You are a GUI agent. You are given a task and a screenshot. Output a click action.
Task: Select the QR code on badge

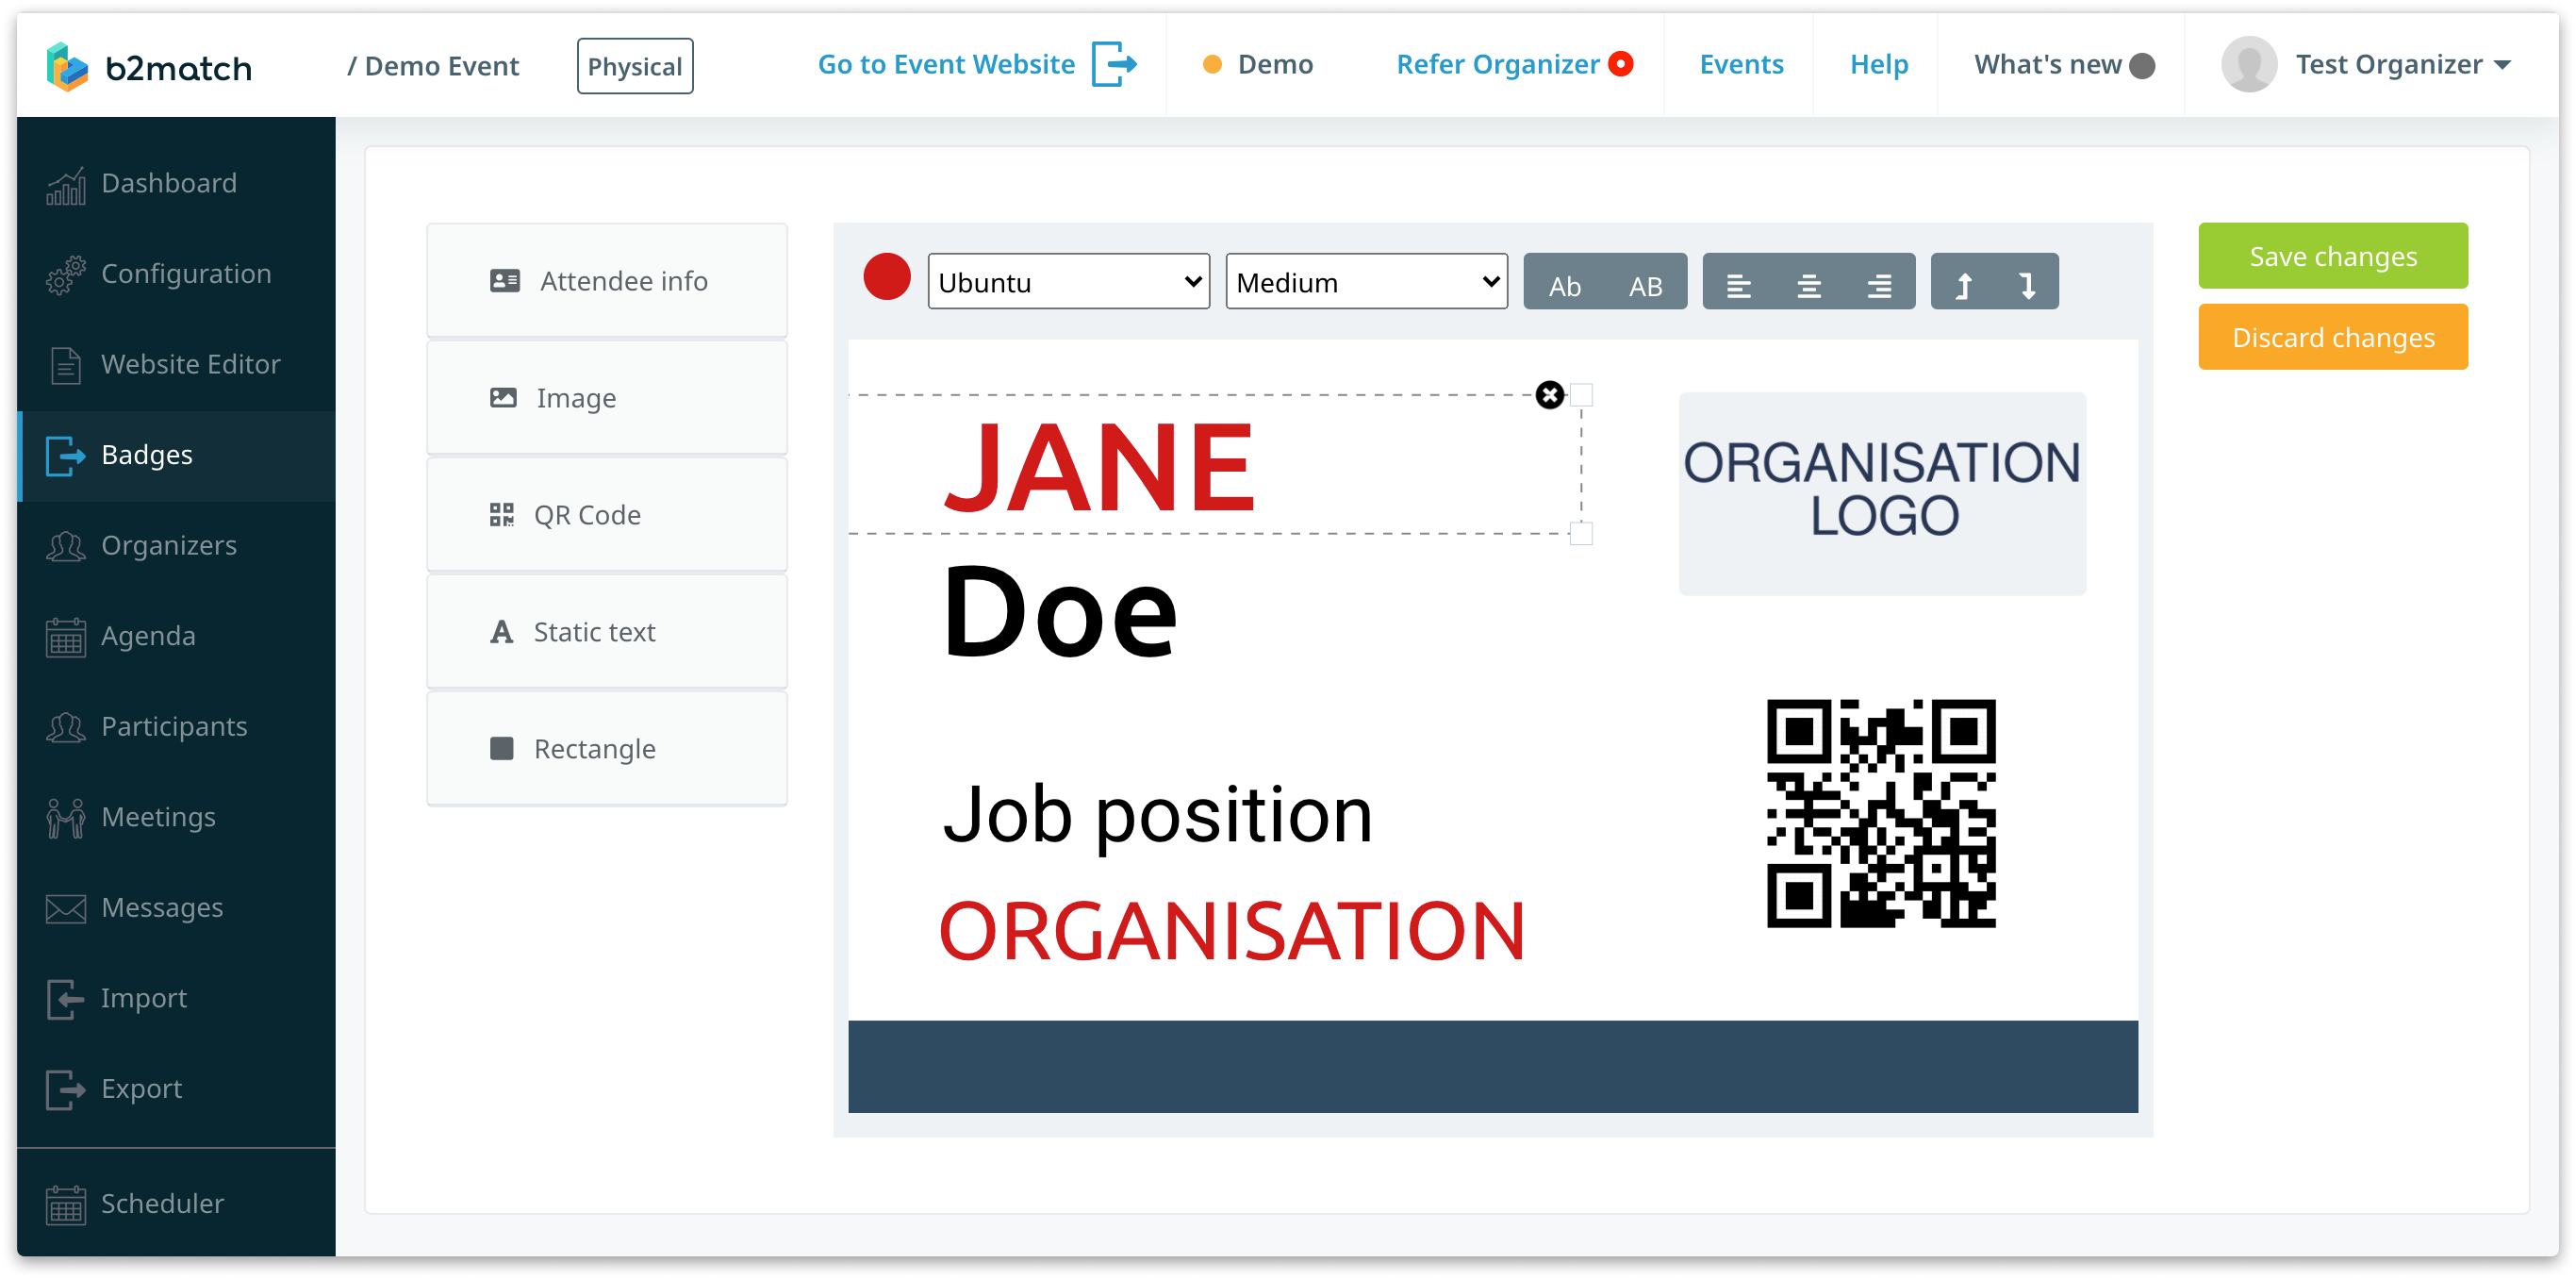[x=1881, y=813]
